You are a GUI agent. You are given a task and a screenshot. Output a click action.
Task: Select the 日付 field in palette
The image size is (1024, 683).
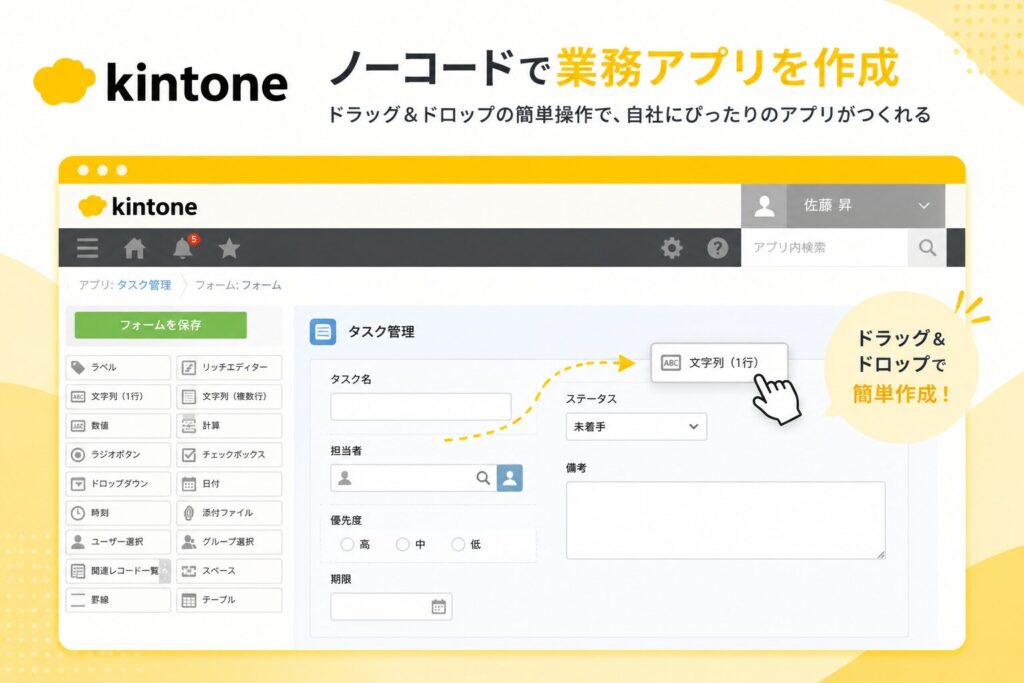(229, 484)
